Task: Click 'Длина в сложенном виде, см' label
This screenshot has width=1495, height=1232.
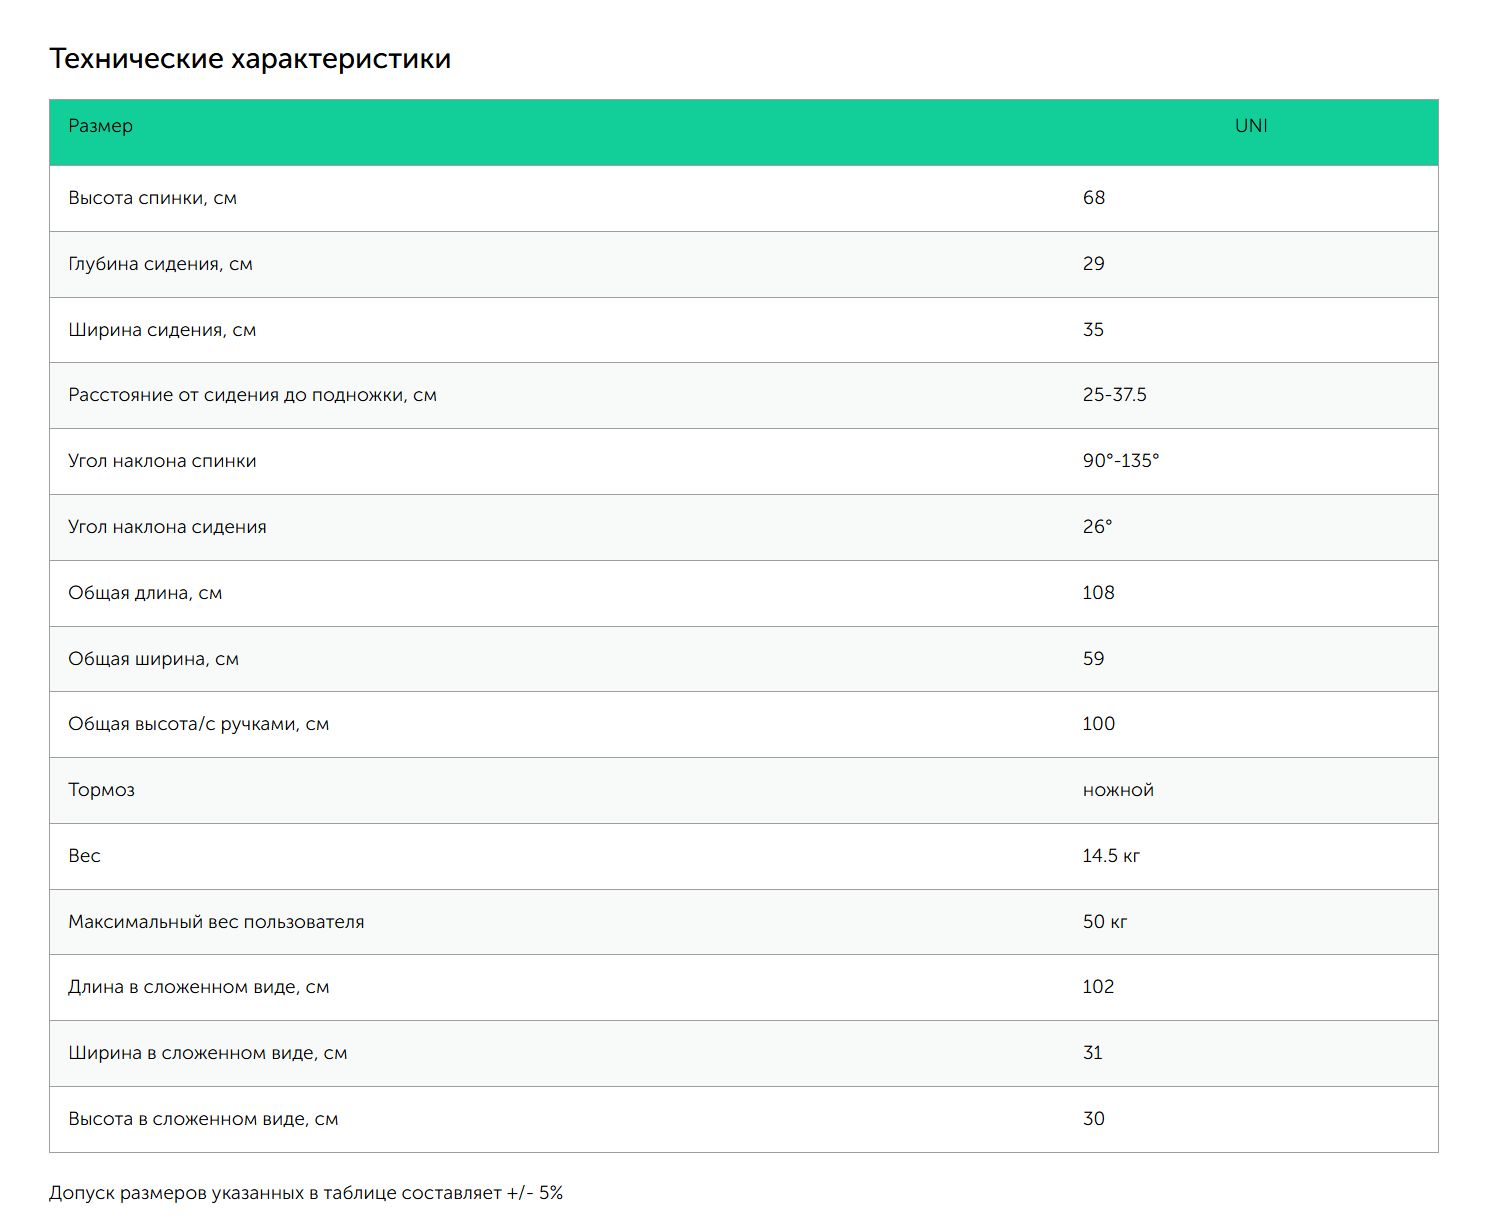Action: click(198, 987)
